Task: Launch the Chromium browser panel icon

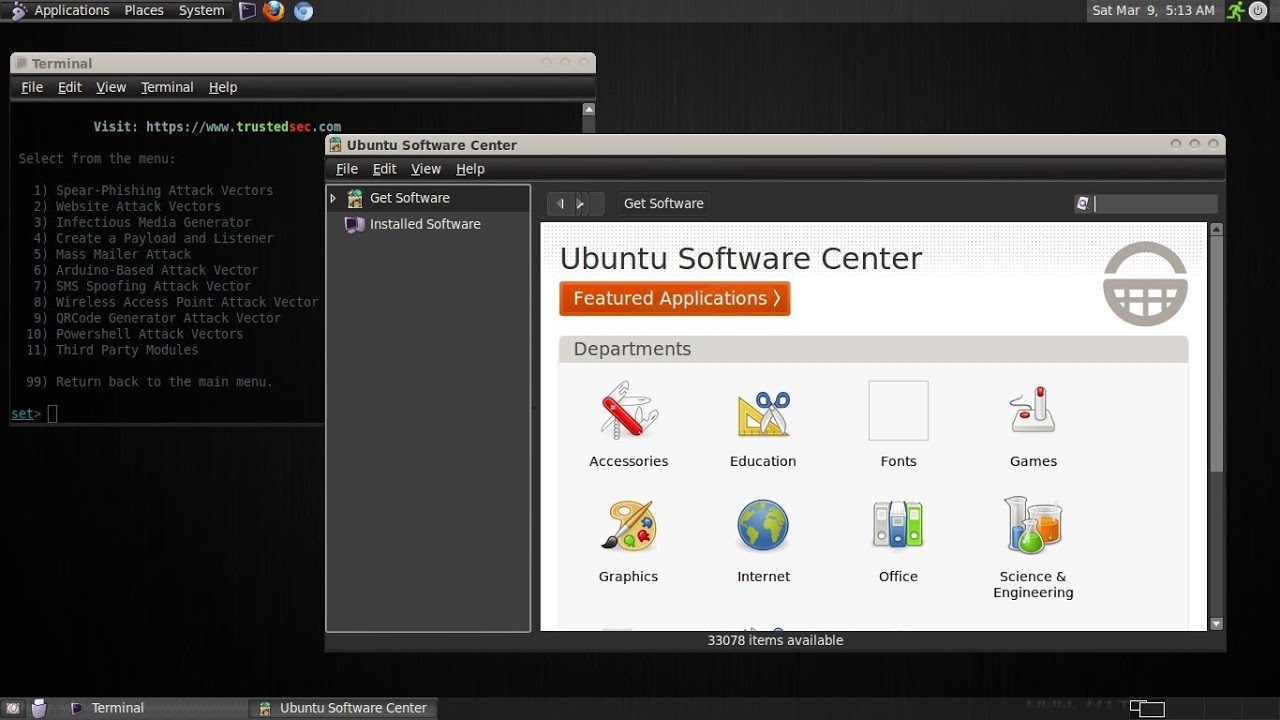Action: [x=303, y=11]
